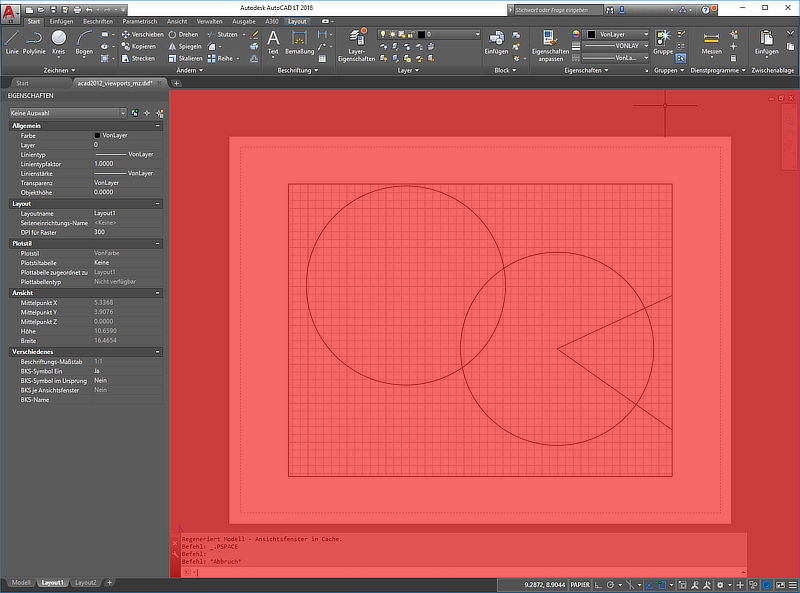
Task: Toggle polar tracking in status bar
Action: click(610, 585)
